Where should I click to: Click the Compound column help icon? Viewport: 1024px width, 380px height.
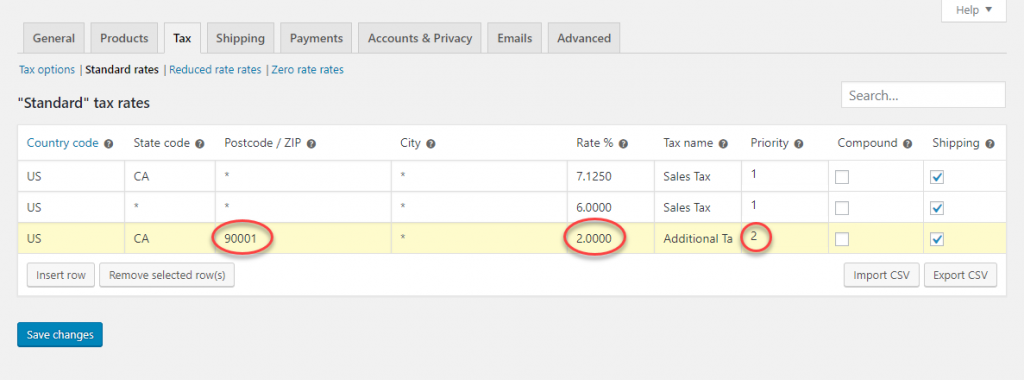[x=907, y=144]
